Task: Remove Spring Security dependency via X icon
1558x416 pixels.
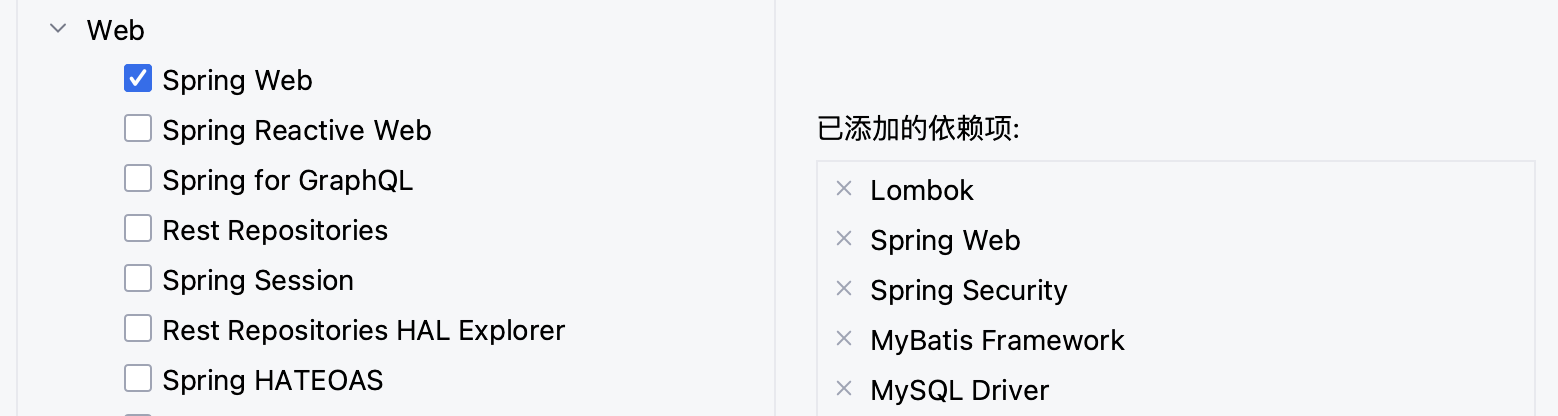Action: (x=844, y=289)
